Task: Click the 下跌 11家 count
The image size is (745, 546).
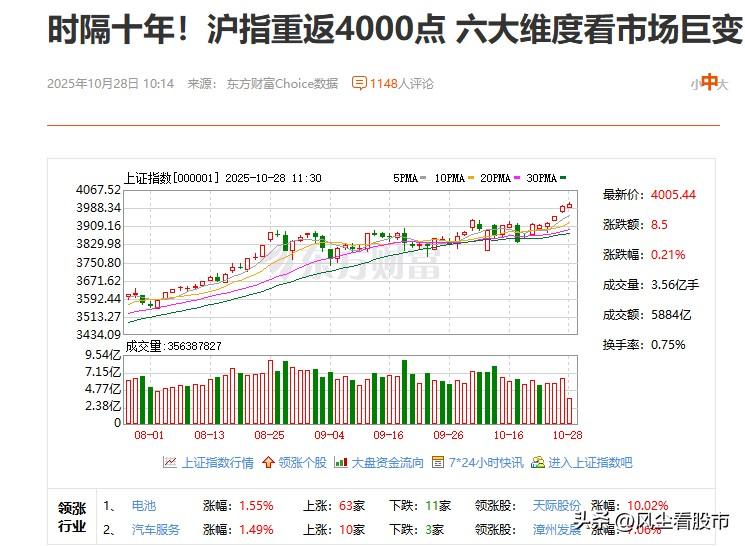Action: click(438, 506)
